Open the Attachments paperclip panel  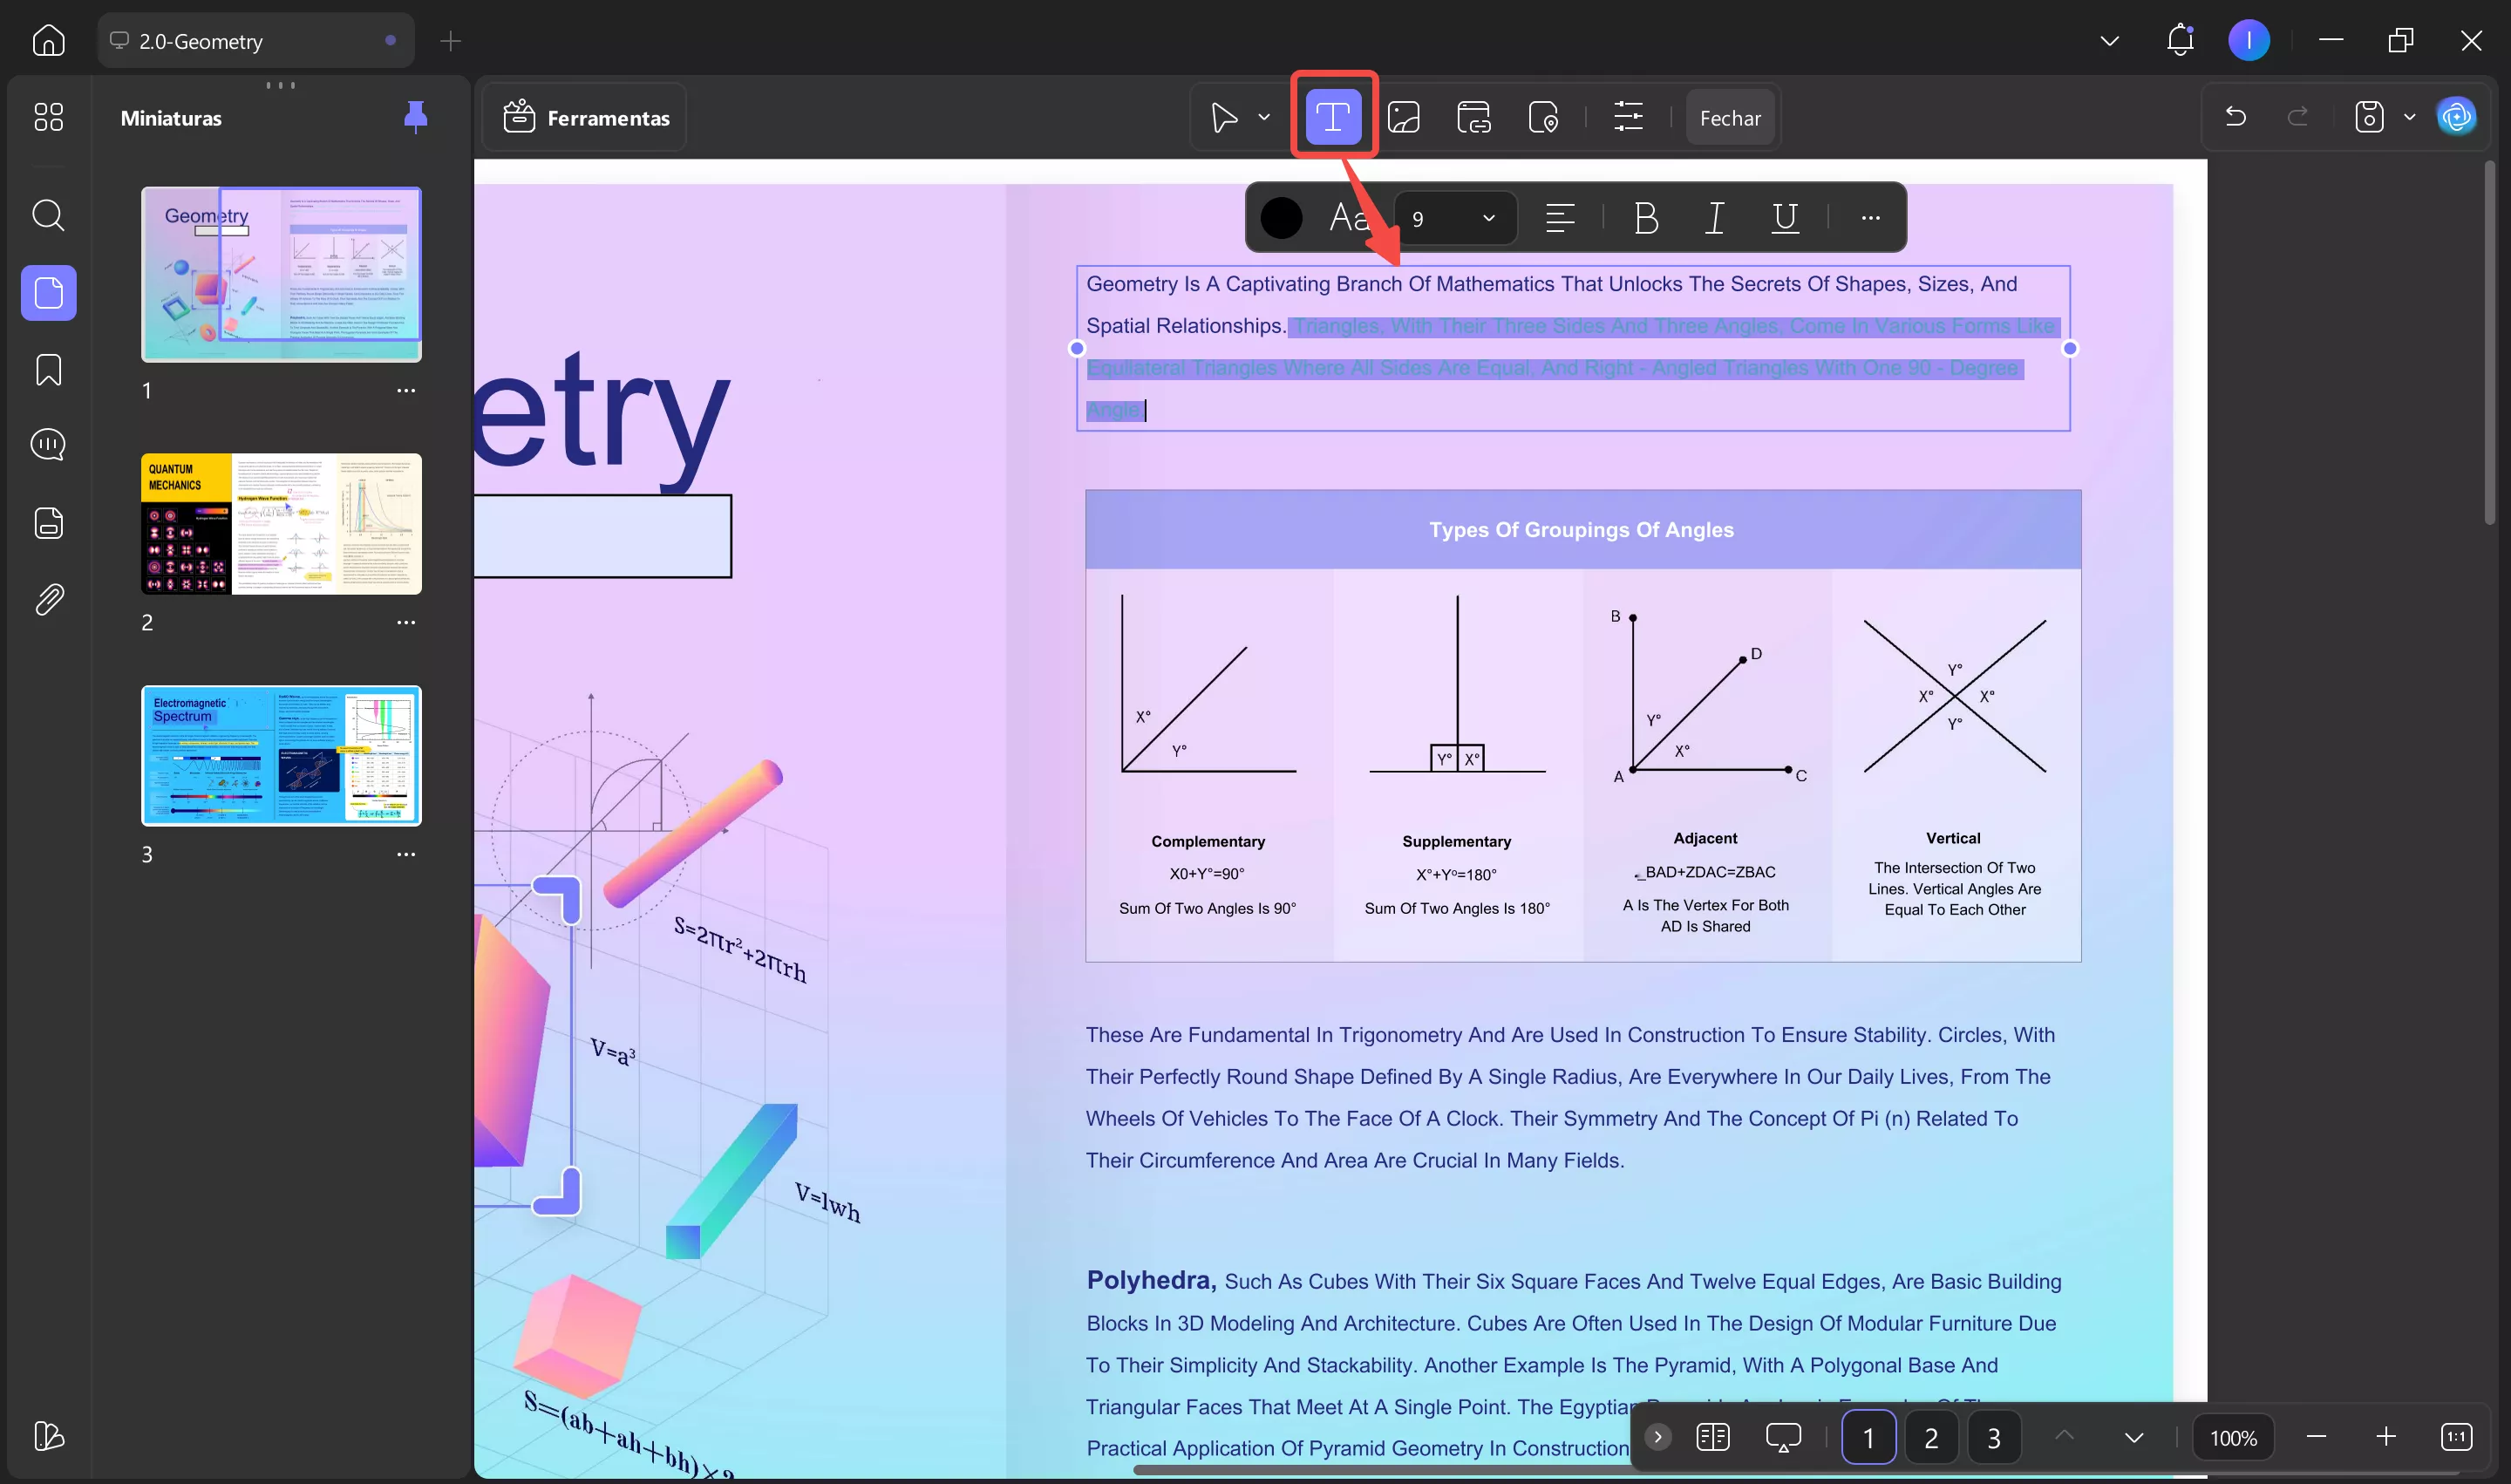48,599
